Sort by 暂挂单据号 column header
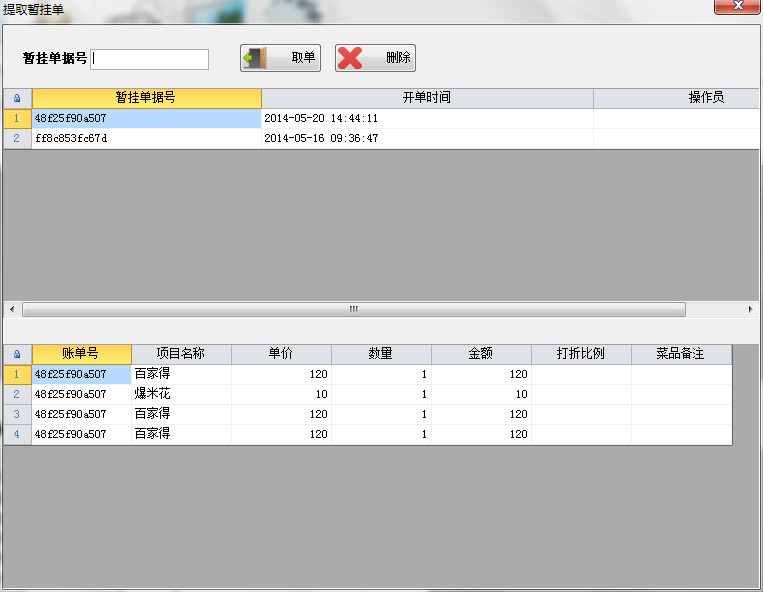This screenshot has width=763, height=592. (x=146, y=98)
